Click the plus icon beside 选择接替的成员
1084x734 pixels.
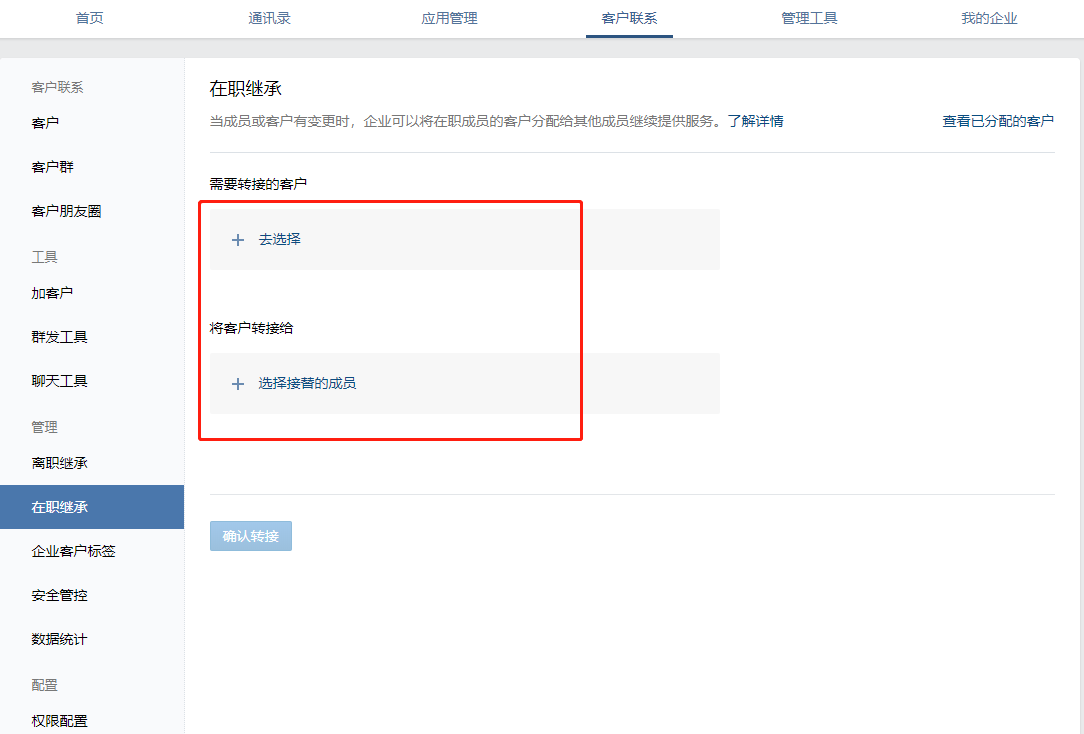click(238, 384)
